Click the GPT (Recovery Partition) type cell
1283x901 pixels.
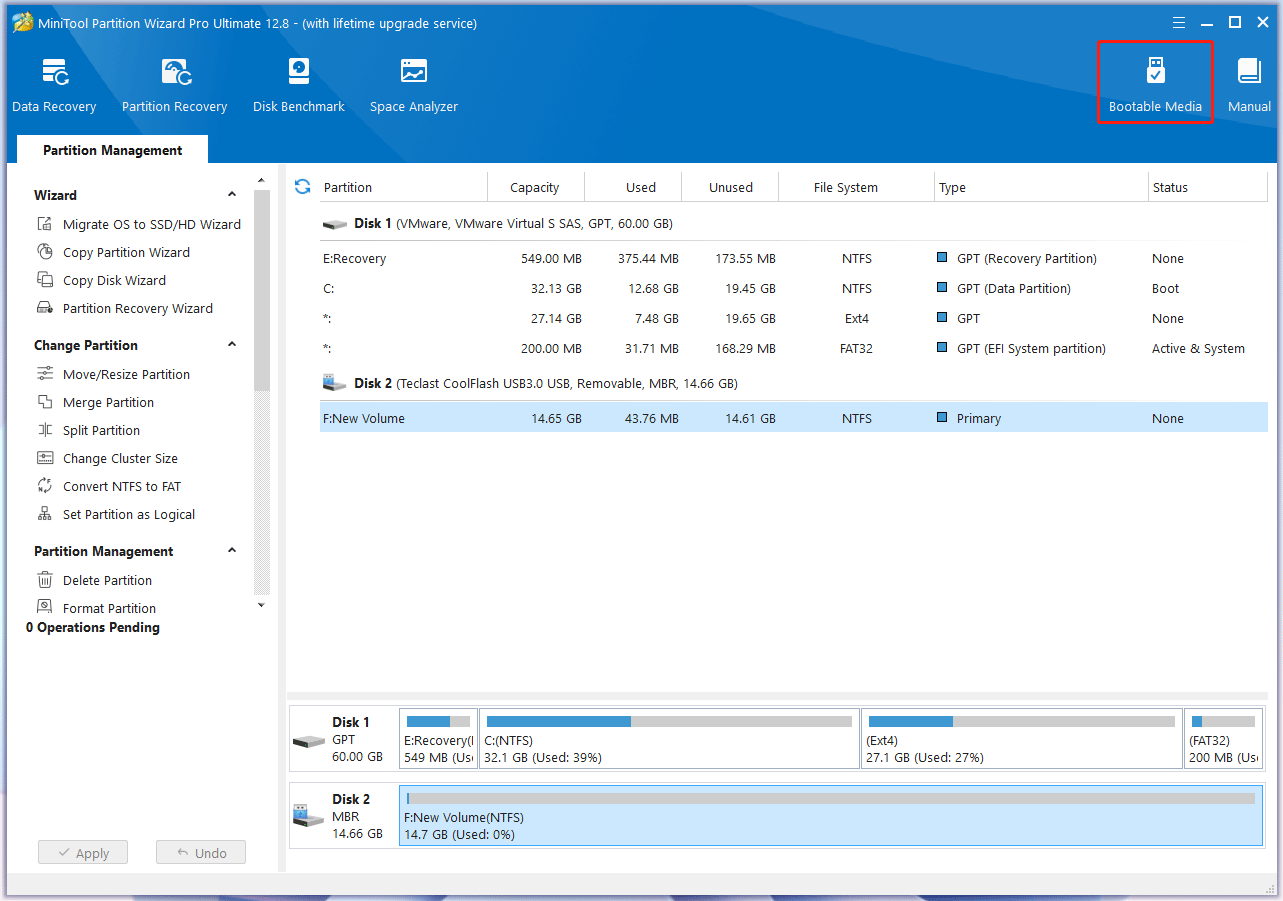(x=1027, y=258)
